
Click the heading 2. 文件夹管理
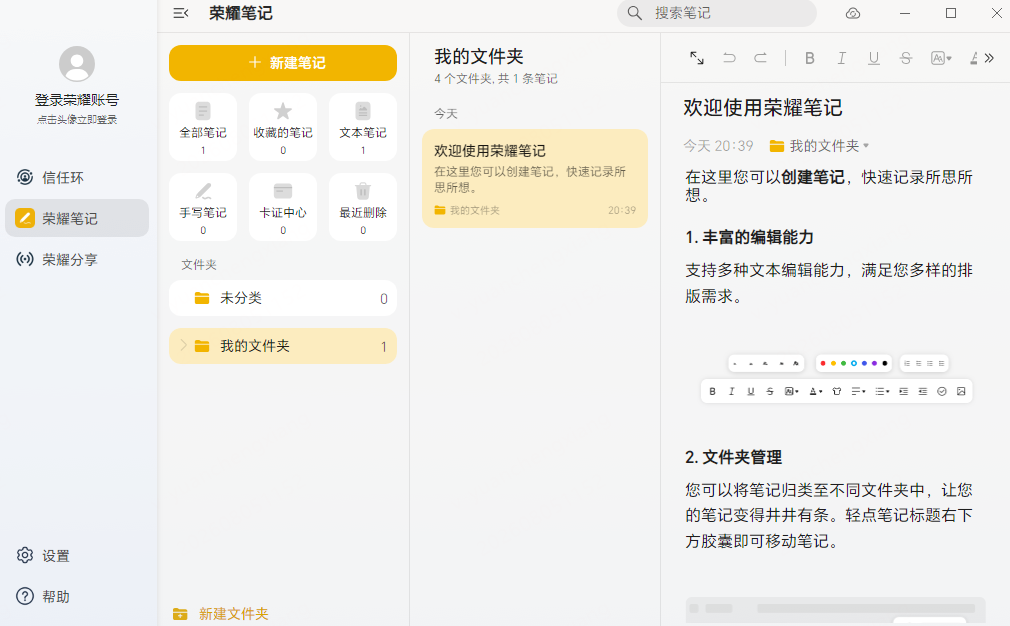[734, 457]
